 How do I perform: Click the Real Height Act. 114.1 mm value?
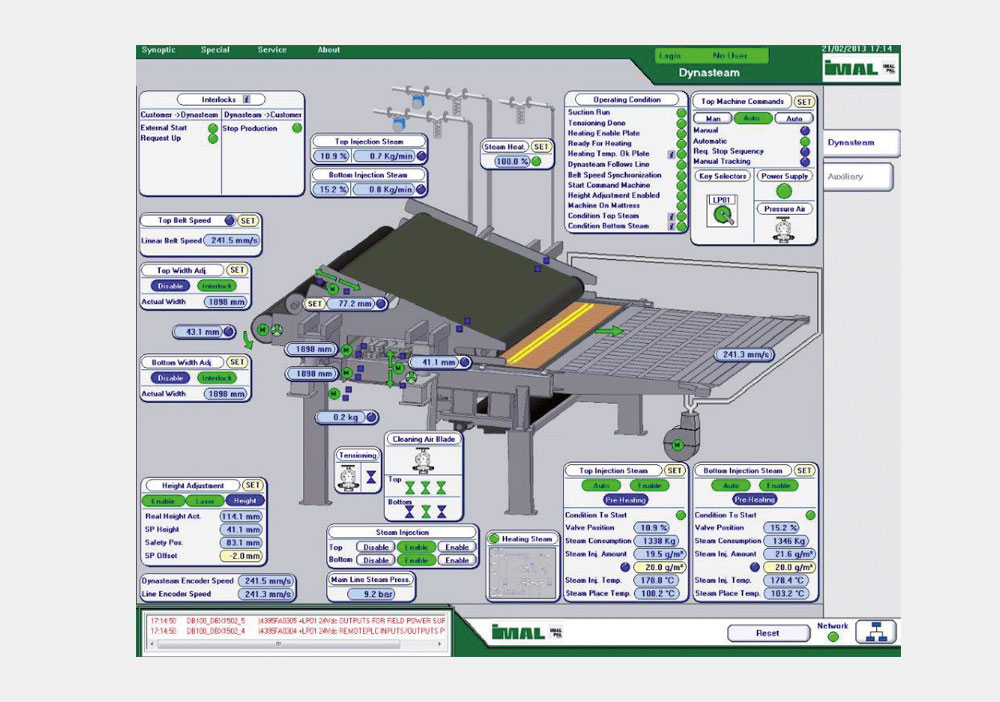pos(240,517)
